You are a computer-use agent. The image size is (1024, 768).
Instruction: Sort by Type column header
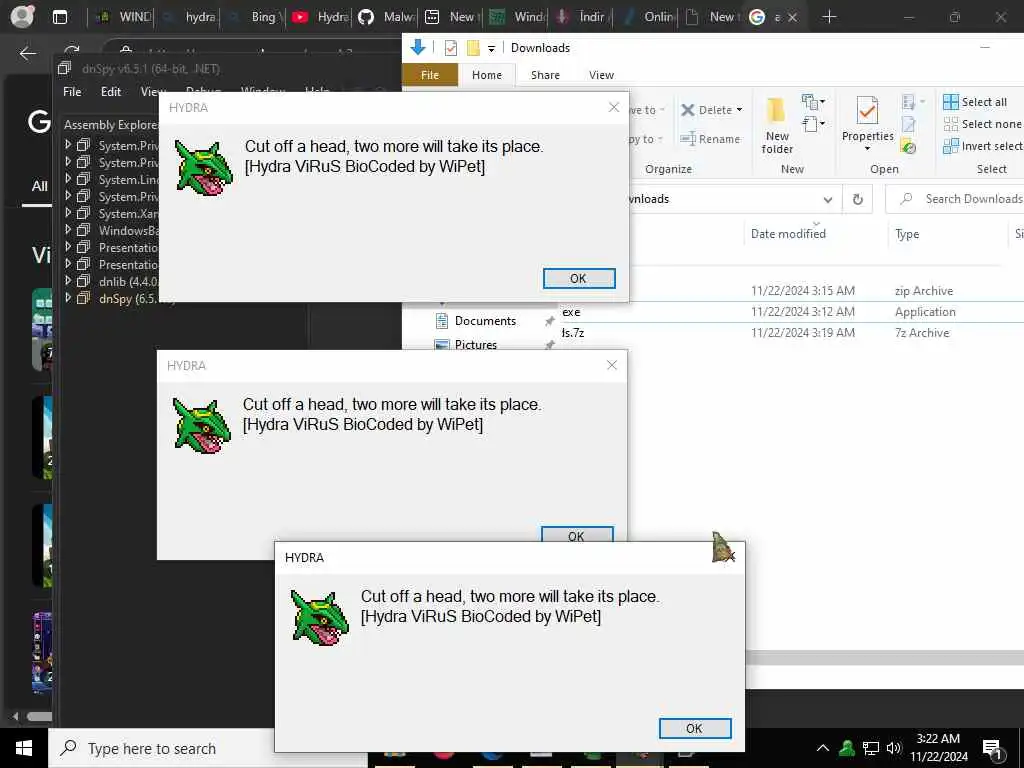(907, 234)
